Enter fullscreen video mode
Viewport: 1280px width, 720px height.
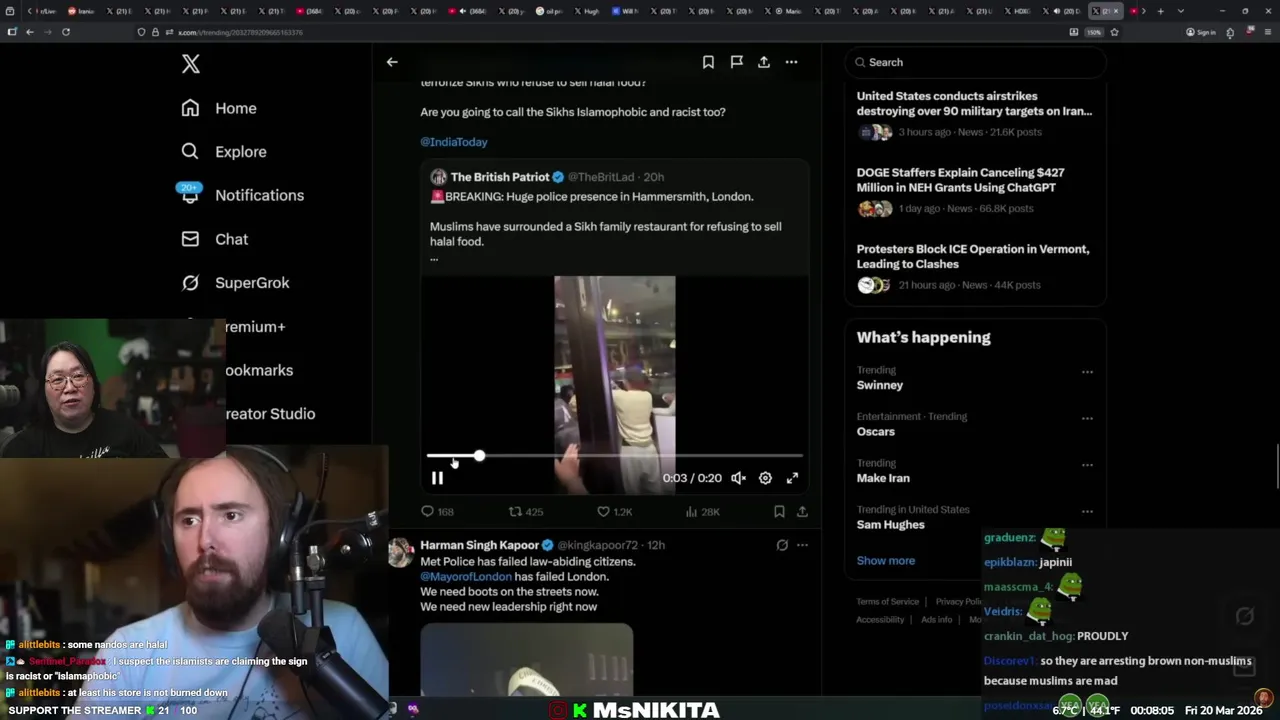click(x=792, y=478)
